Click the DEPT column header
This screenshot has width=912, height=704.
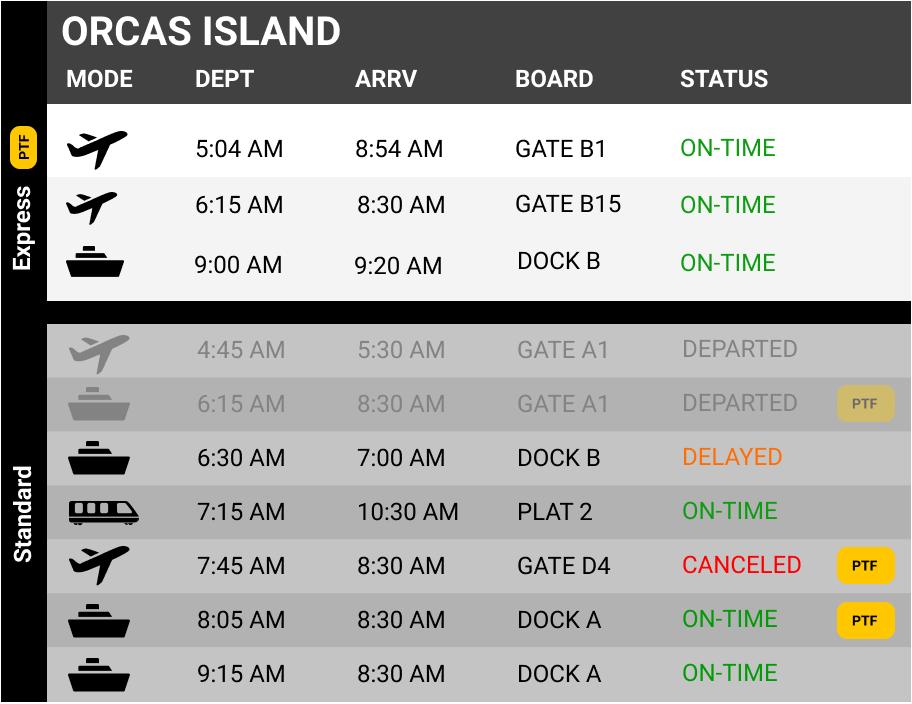click(x=225, y=79)
